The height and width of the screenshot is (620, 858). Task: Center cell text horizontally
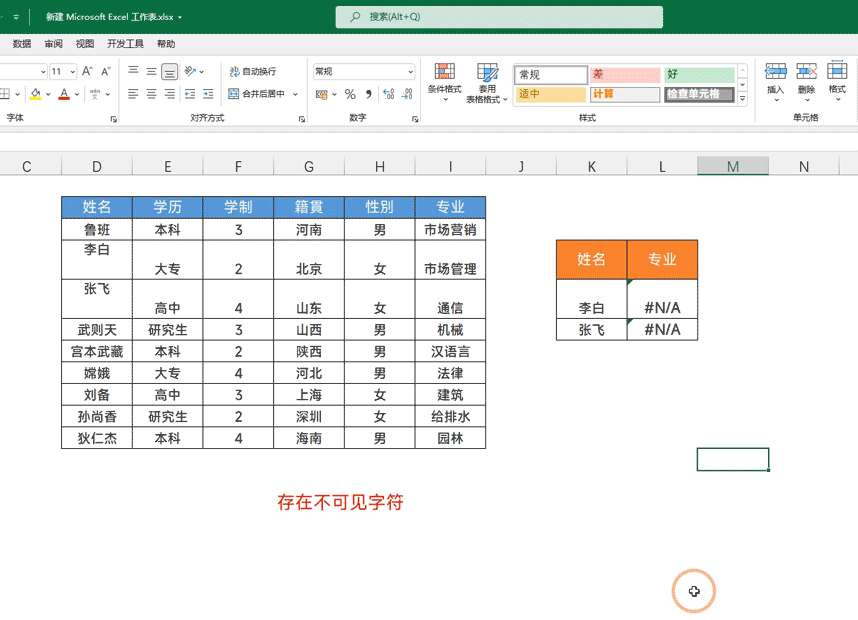(x=152, y=94)
